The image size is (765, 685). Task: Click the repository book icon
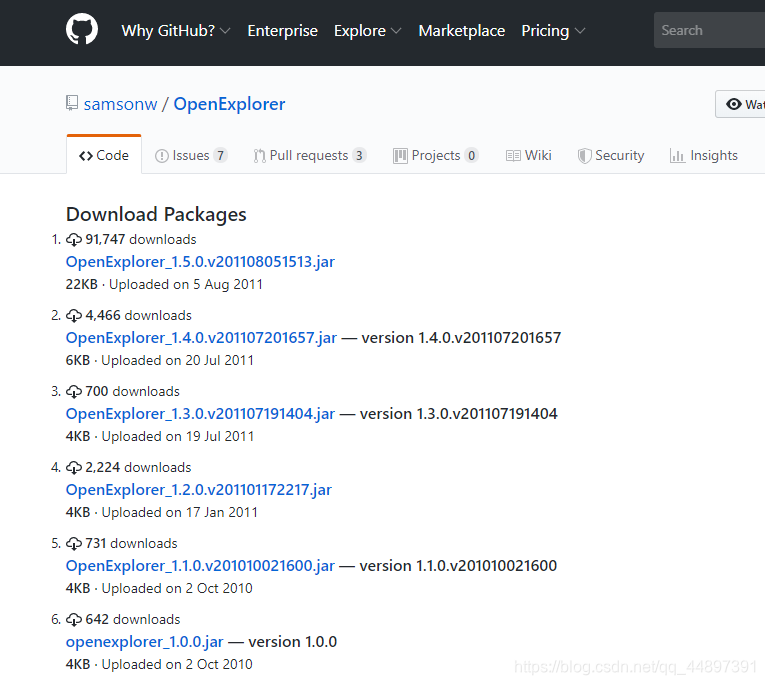tap(72, 103)
